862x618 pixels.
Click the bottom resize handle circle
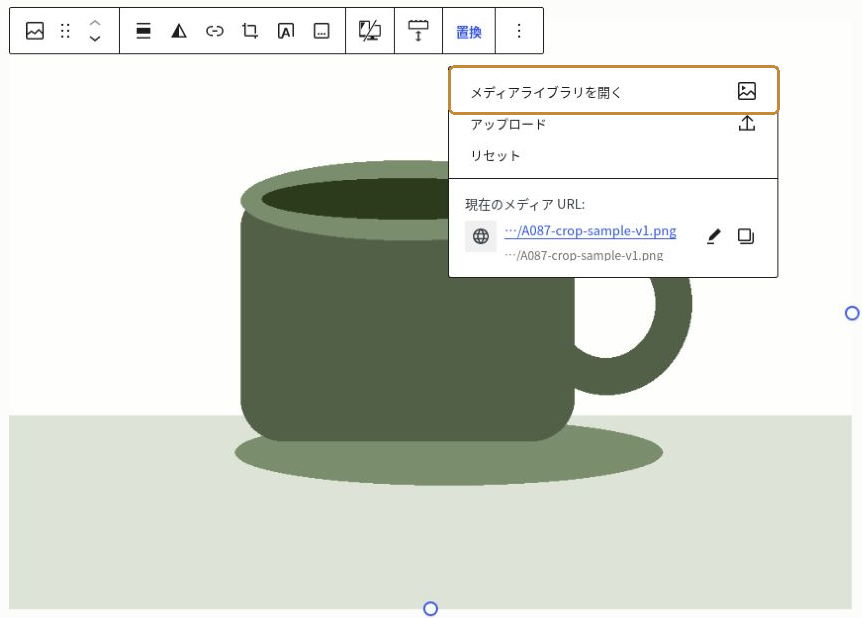pyautogui.click(x=430, y=609)
